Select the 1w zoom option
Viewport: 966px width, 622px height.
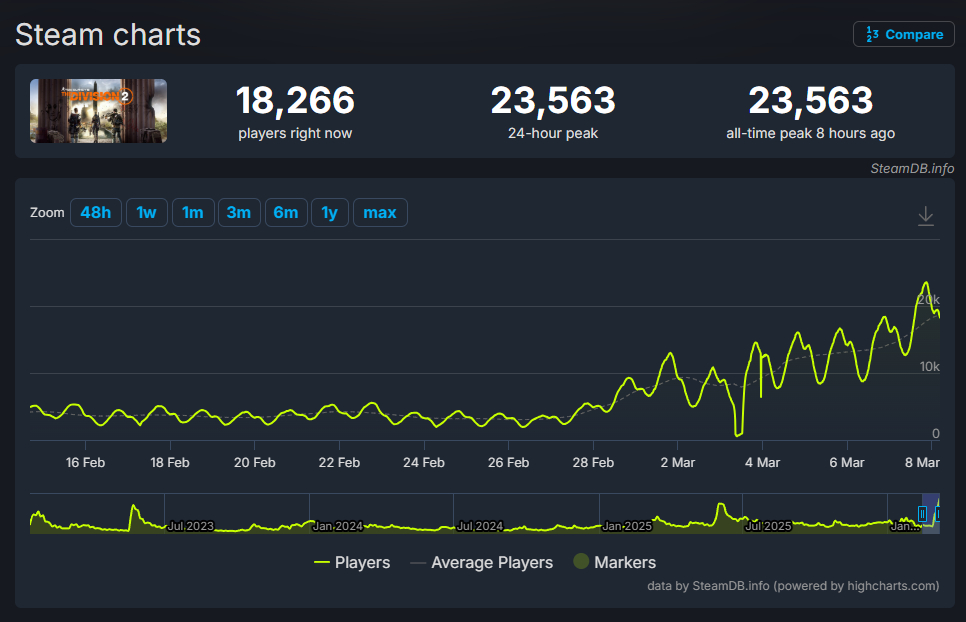point(146,213)
